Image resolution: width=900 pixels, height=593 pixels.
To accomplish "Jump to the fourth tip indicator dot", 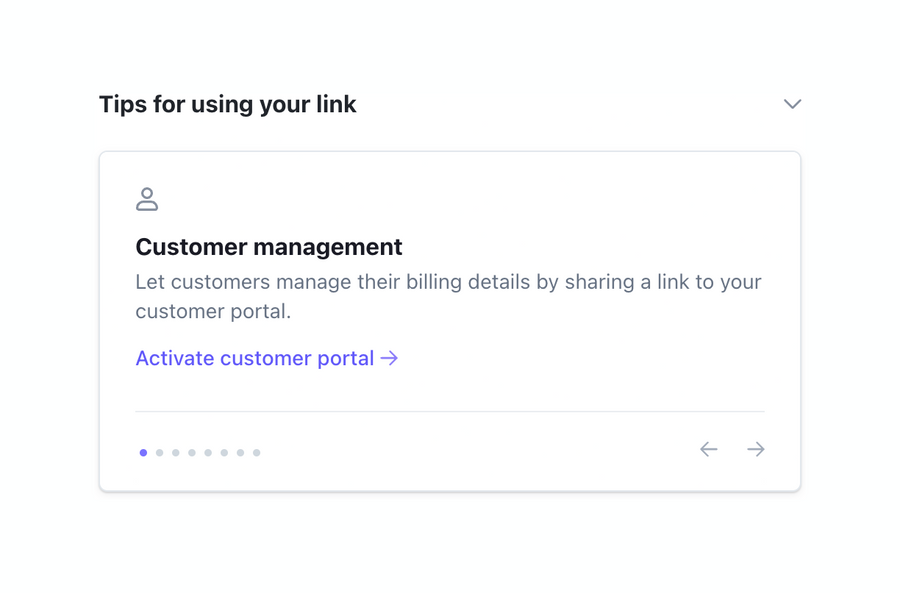I will pyautogui.click(x=191, y=452).
